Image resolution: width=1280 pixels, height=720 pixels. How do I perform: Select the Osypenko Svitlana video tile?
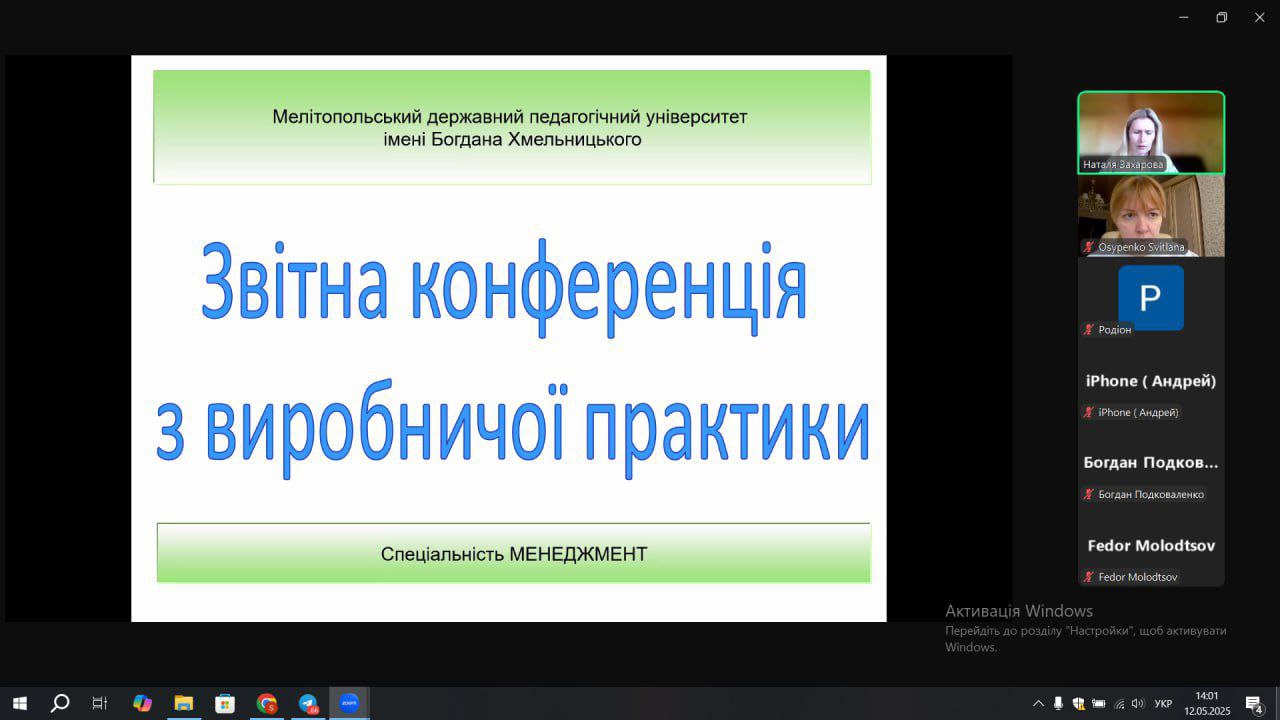click(1150, 215)
